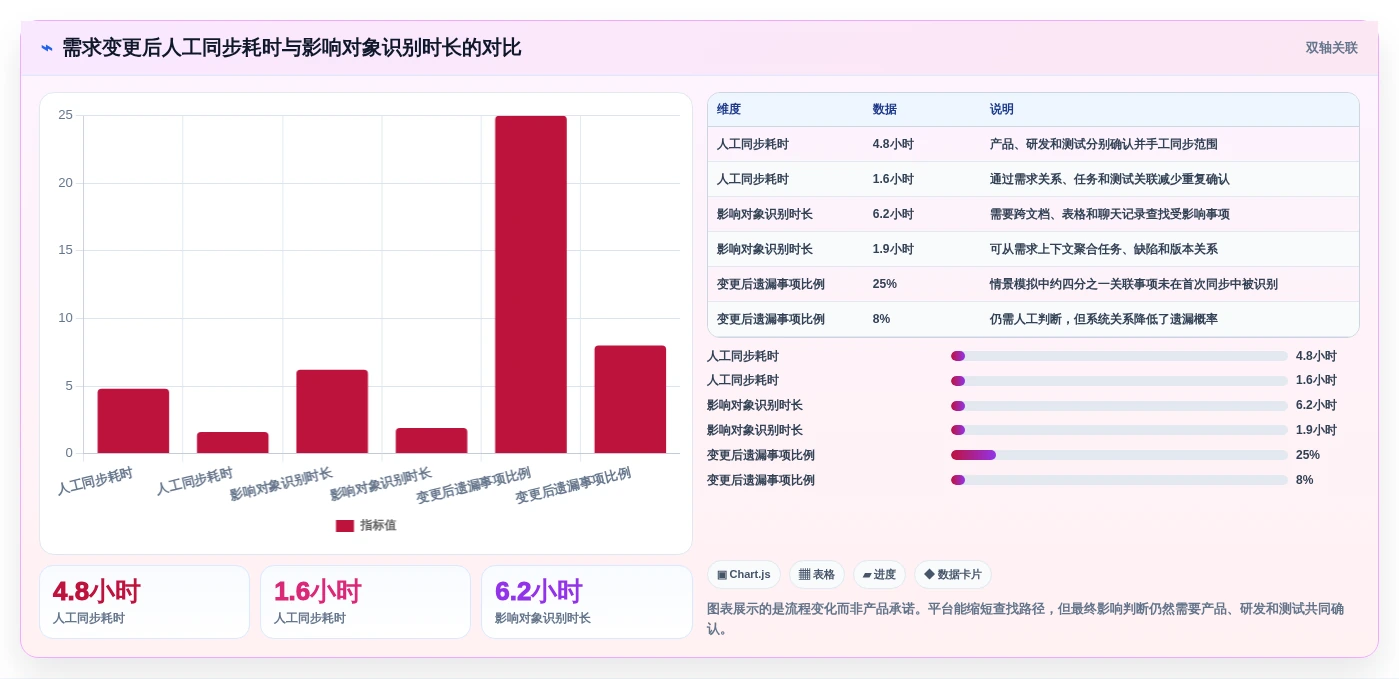
Task: Click the tallest chart bar reaching 25
Action: (531, 285)
